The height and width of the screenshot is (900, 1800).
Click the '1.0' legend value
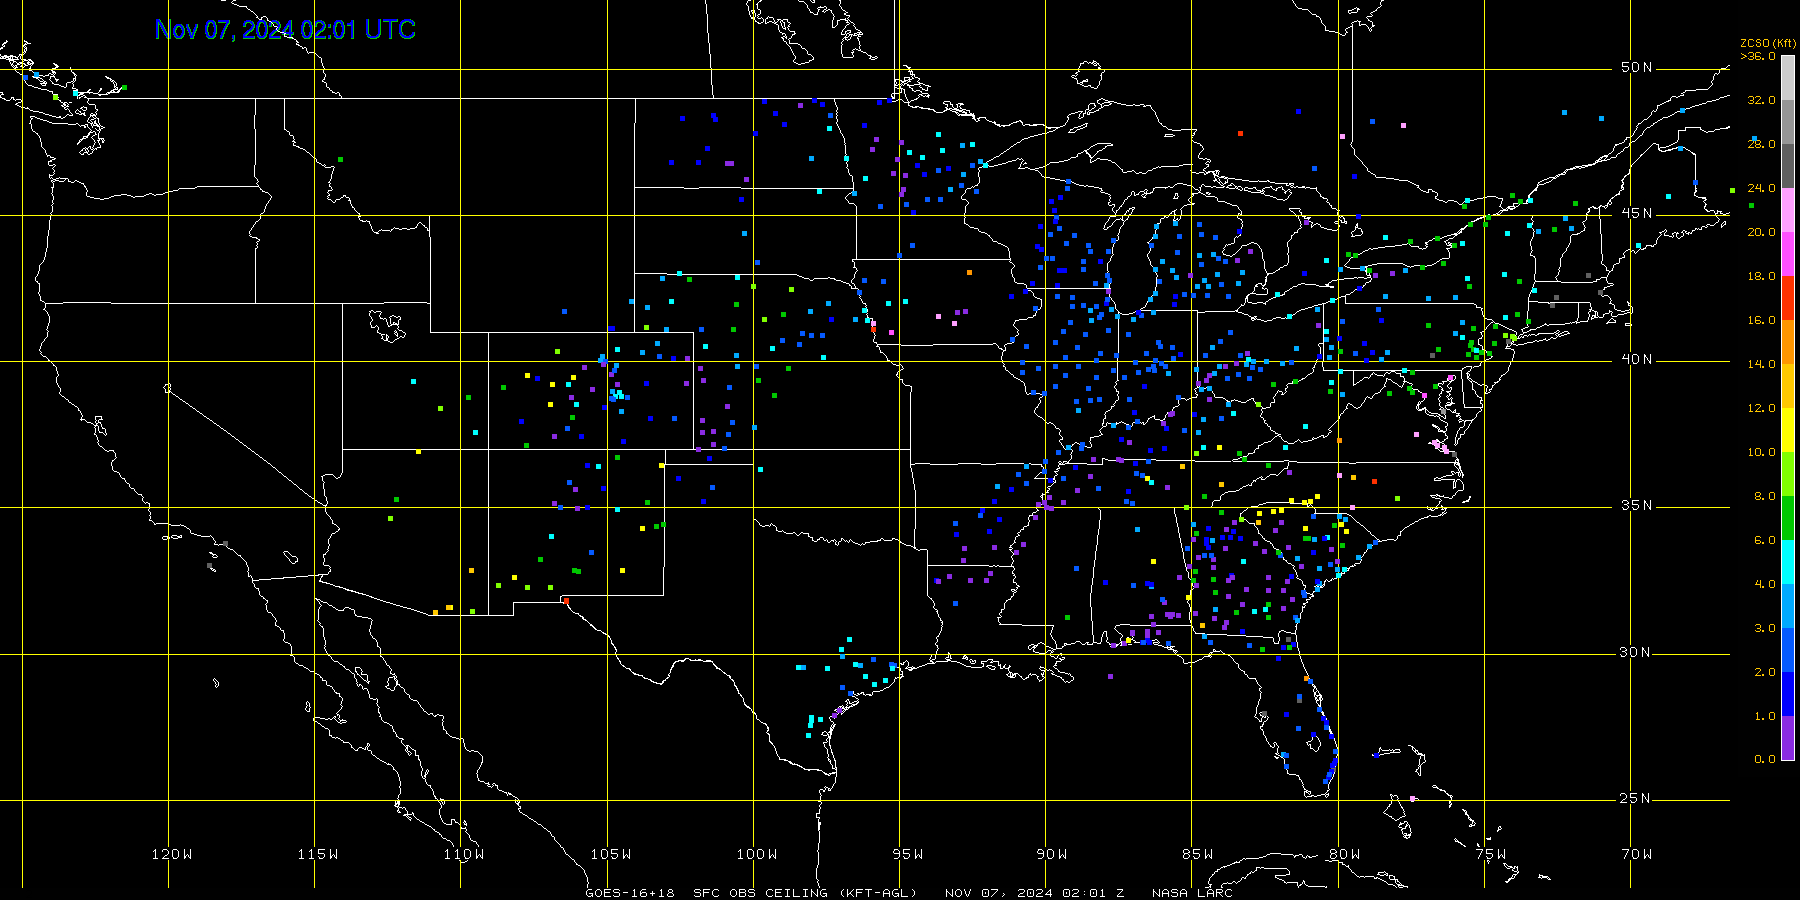[1765, 716]
